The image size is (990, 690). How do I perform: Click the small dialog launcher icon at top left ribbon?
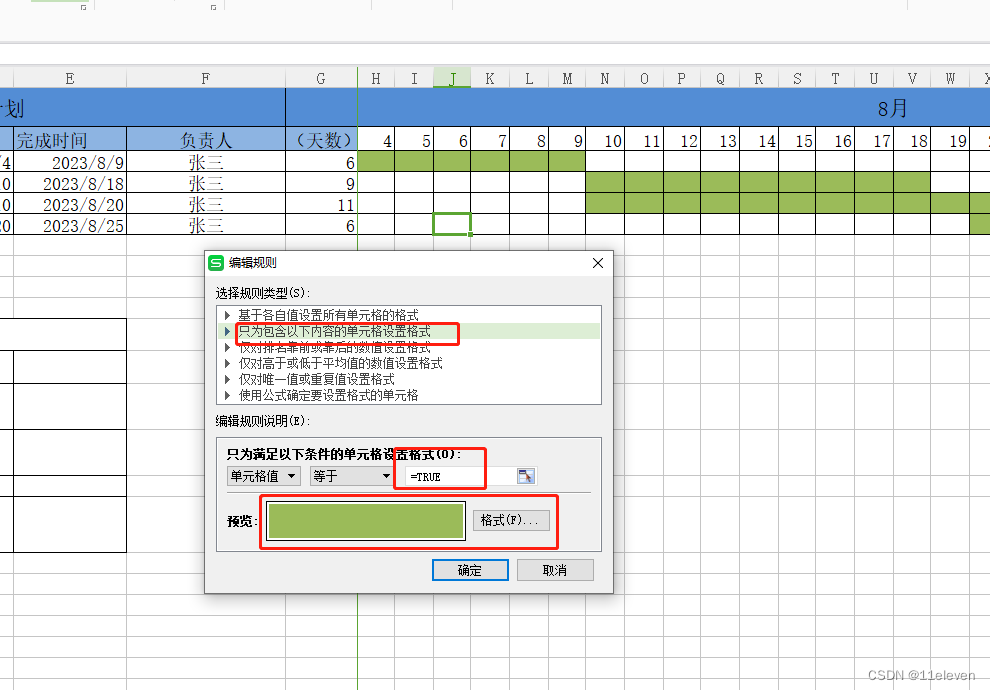pos(83,7)
